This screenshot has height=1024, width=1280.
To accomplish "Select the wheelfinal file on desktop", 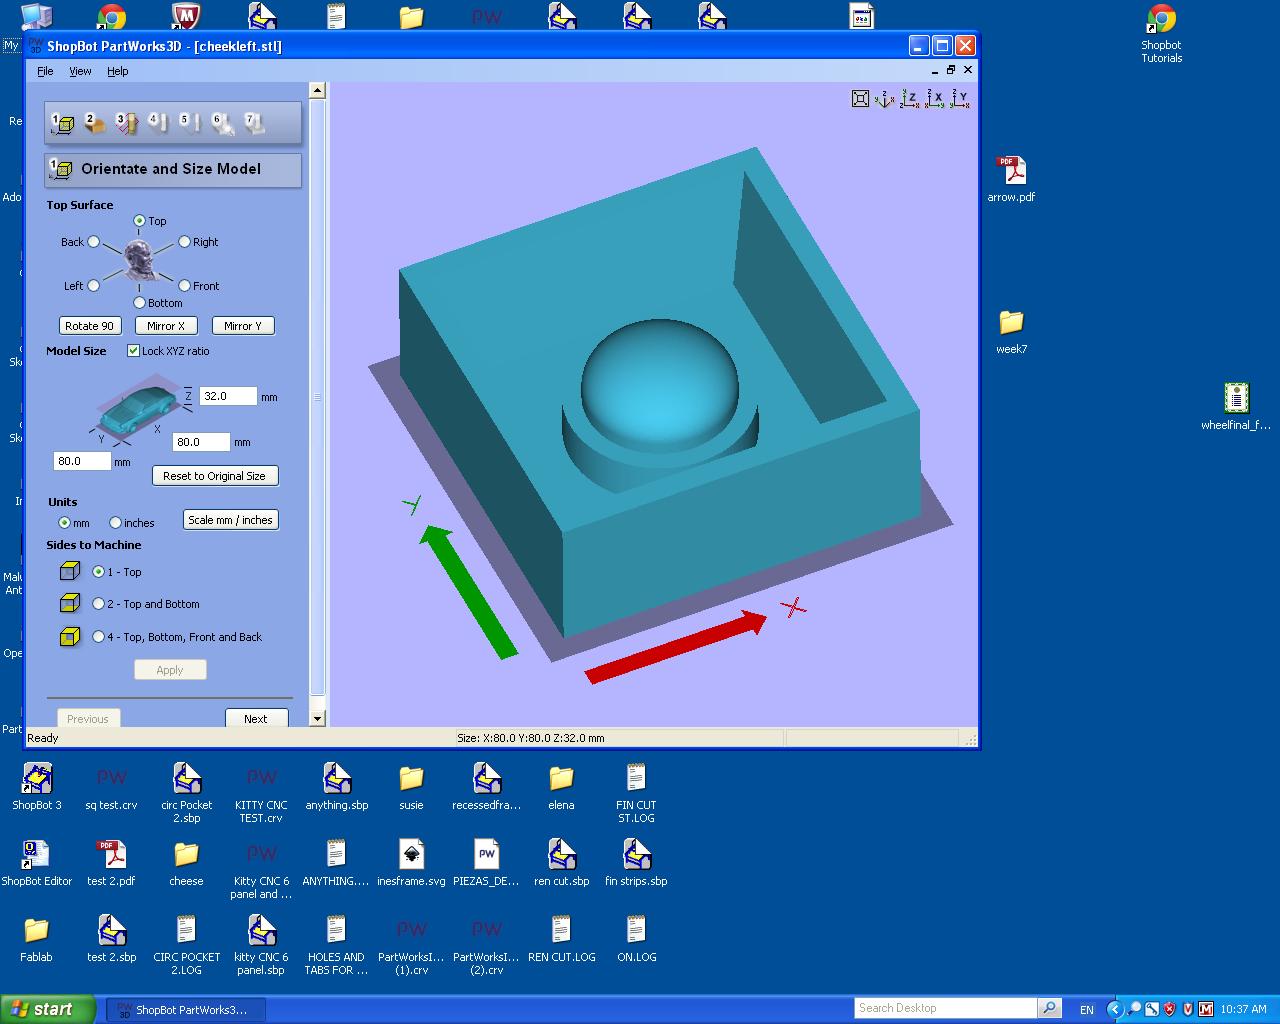I will (1236, 406).
